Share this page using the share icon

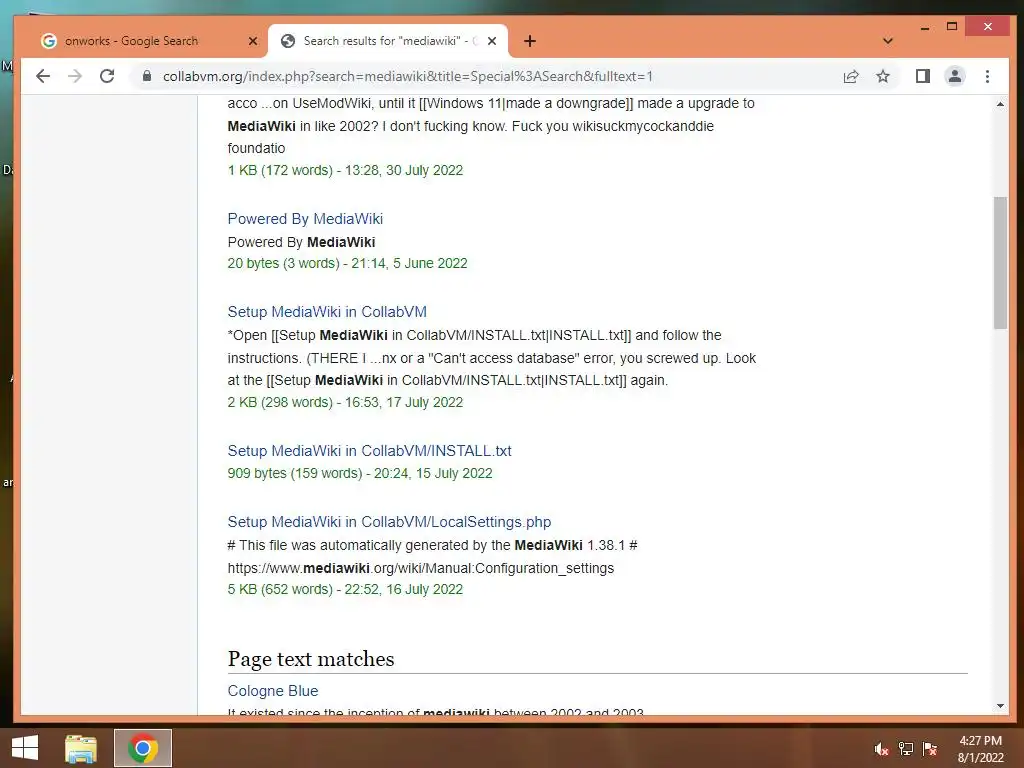(851, 76)
